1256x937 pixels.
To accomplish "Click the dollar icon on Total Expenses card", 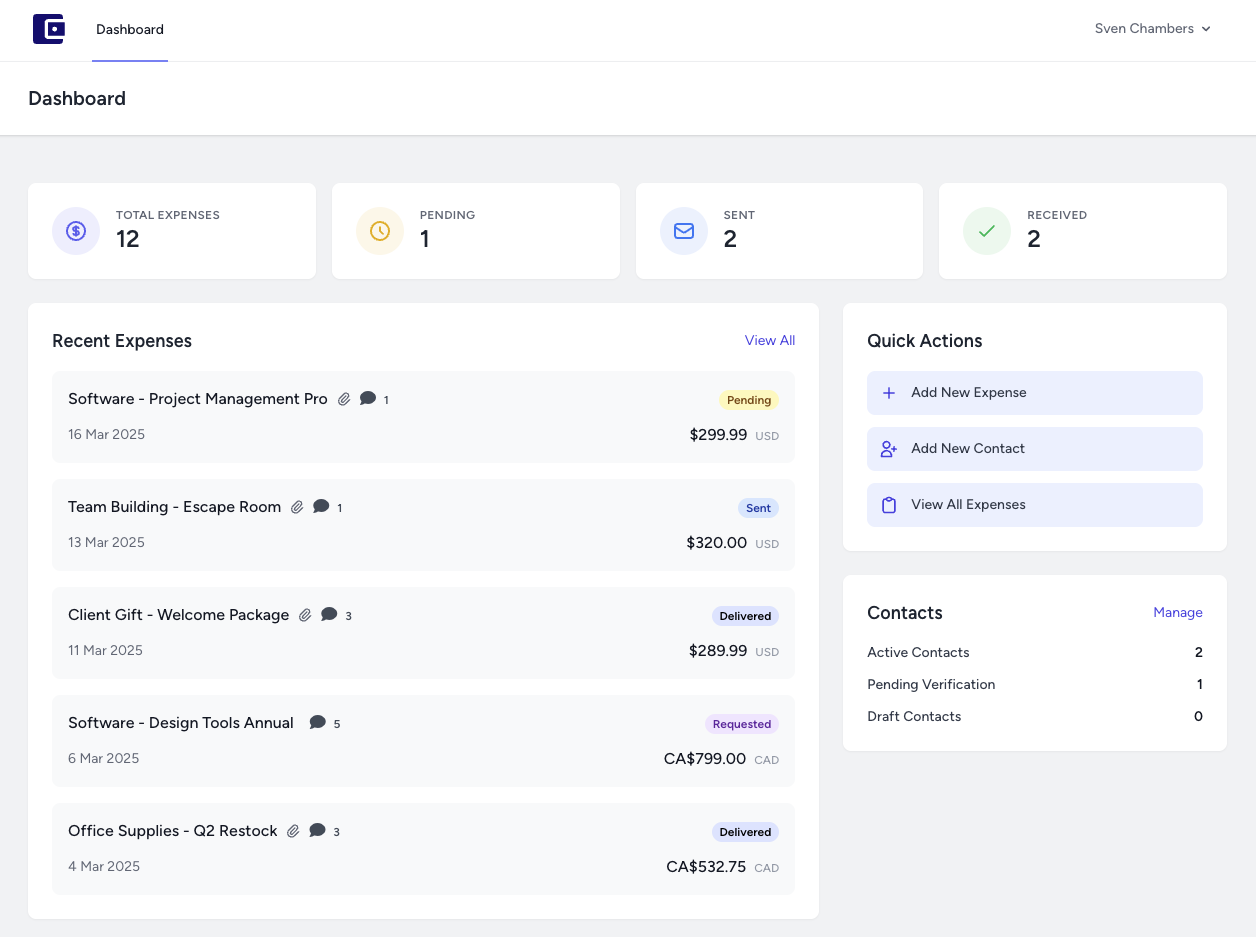I will 76,231.
